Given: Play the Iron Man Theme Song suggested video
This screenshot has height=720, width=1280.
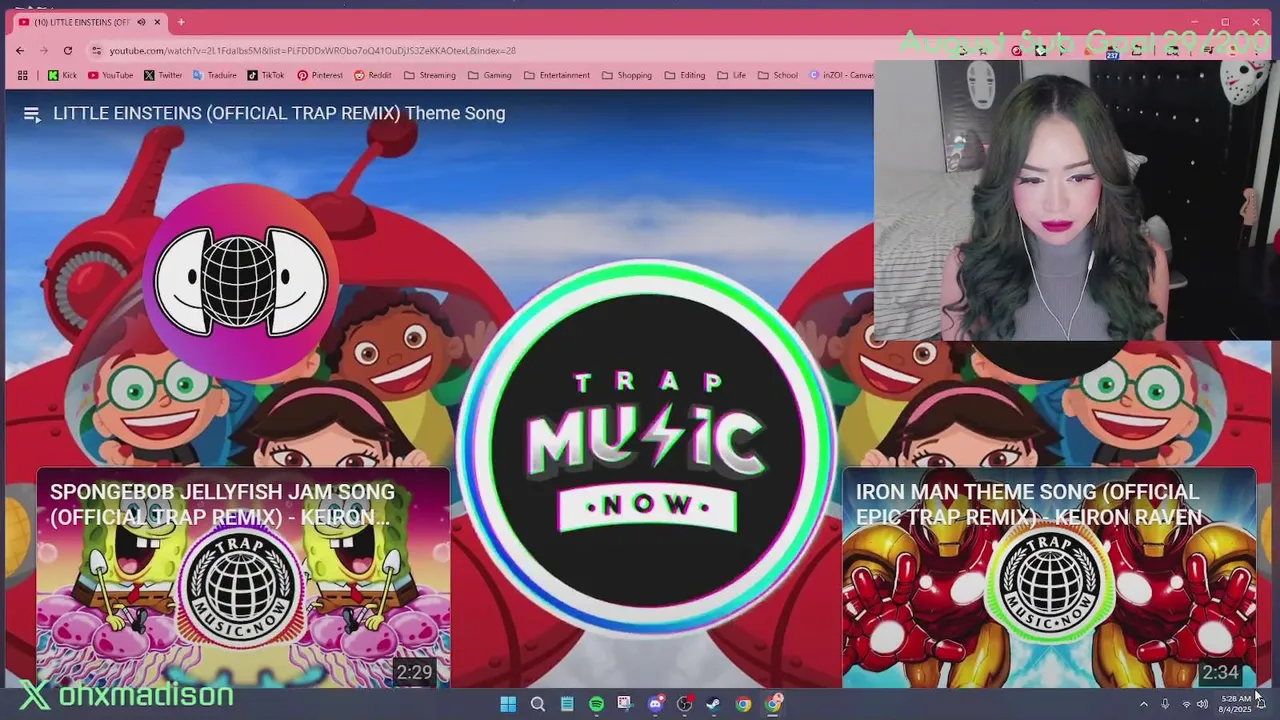Looking at the screenshot, I should click(x=1049, y=577).
